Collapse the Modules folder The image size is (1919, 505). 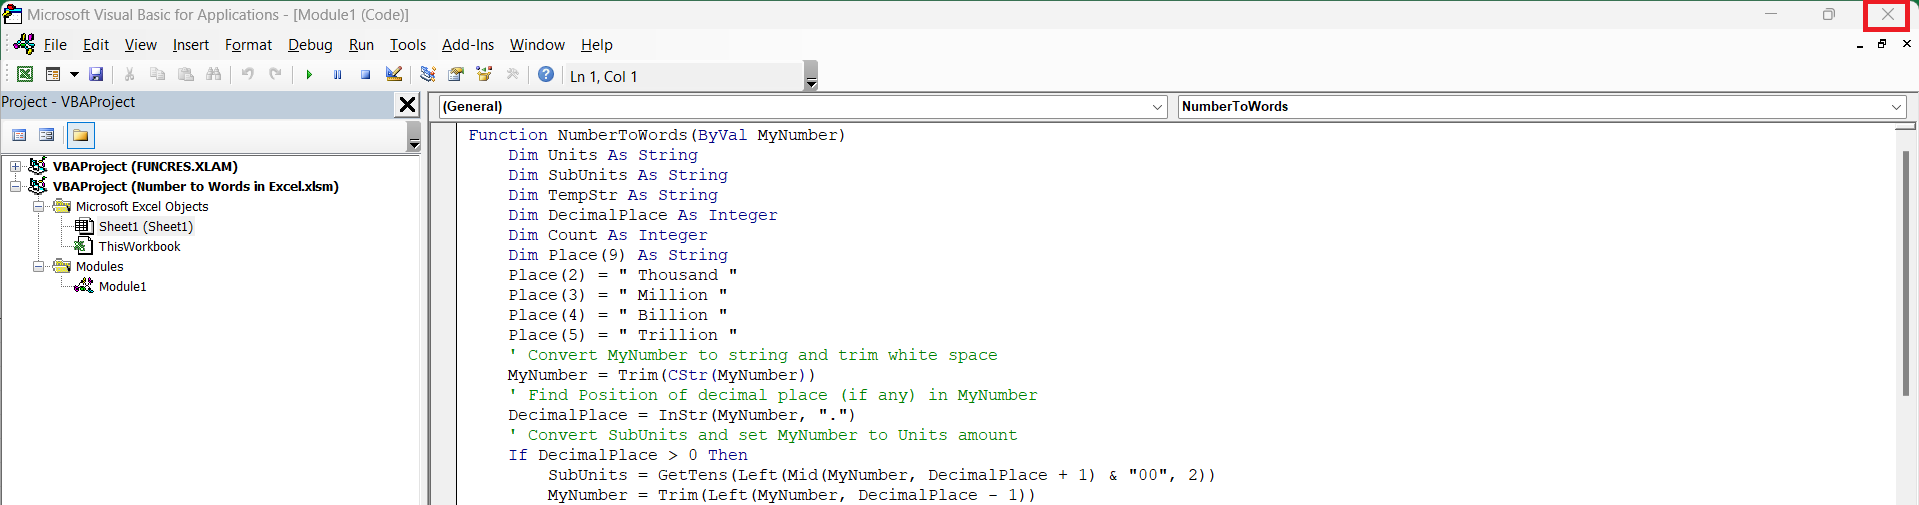click(x=38, y=267)
